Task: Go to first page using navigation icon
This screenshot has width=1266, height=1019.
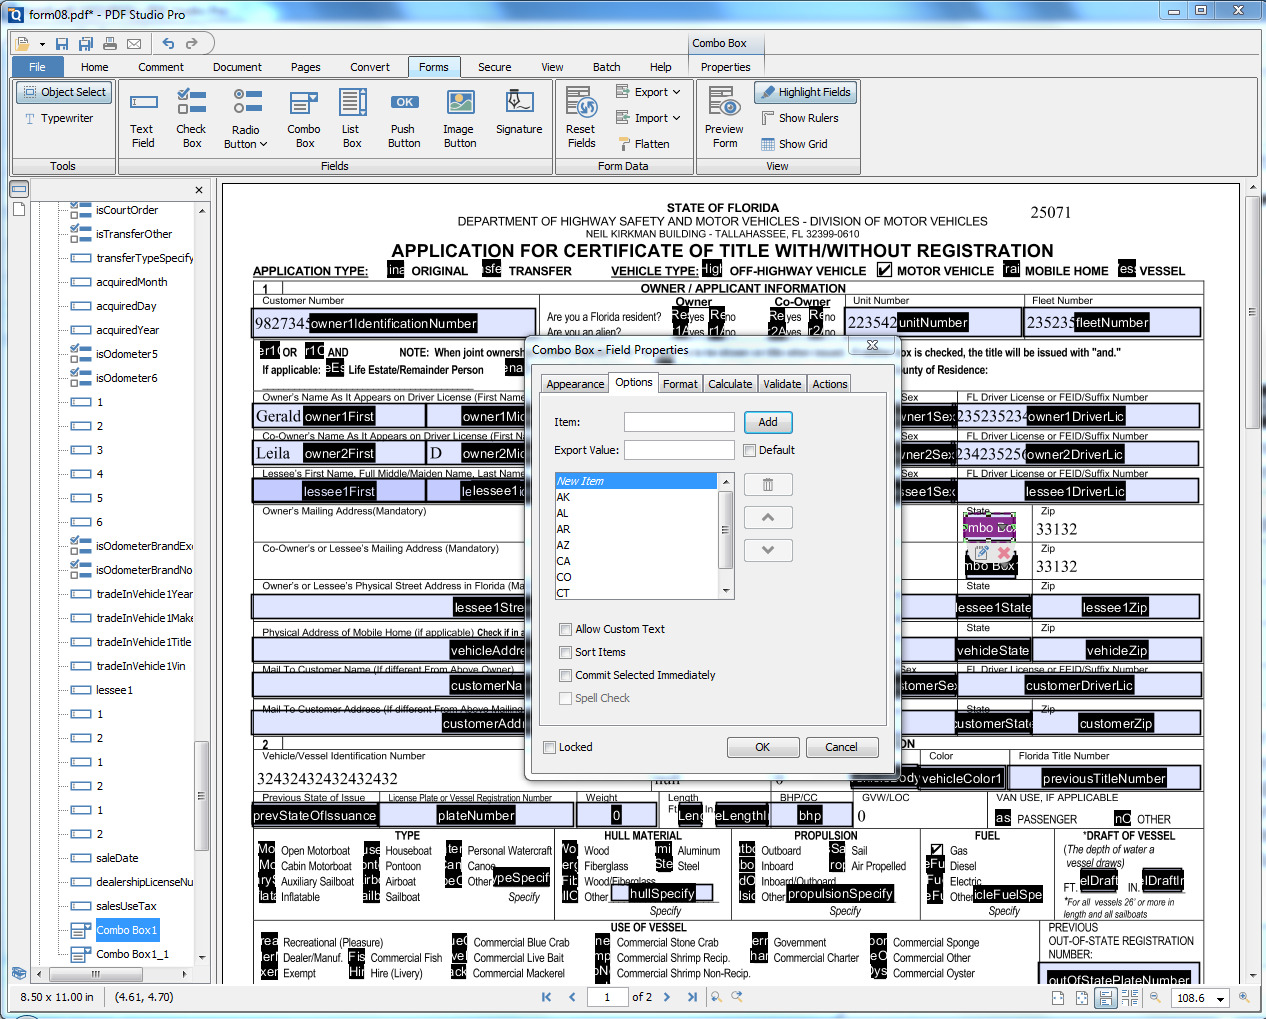Action: [x=546, y=997]
